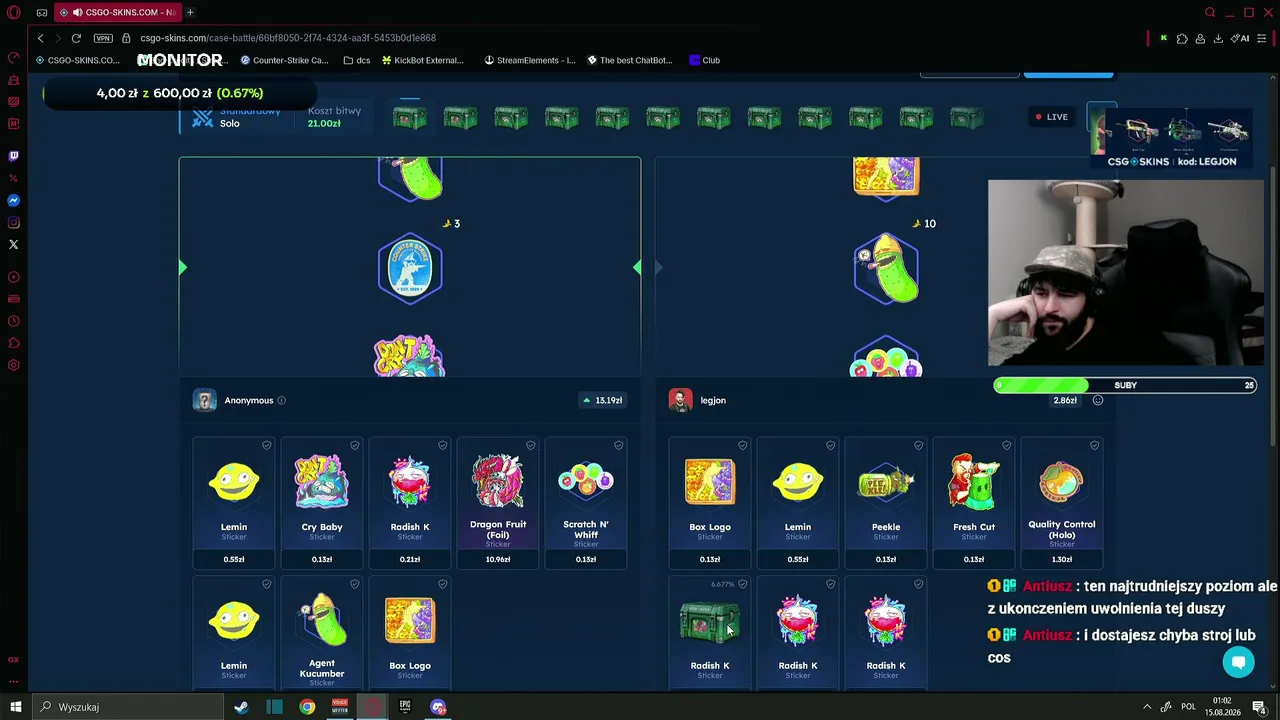Open X (Twitter) from the browser sidebar
This screenshot has height=720, width=1280.
click(13, 244)
